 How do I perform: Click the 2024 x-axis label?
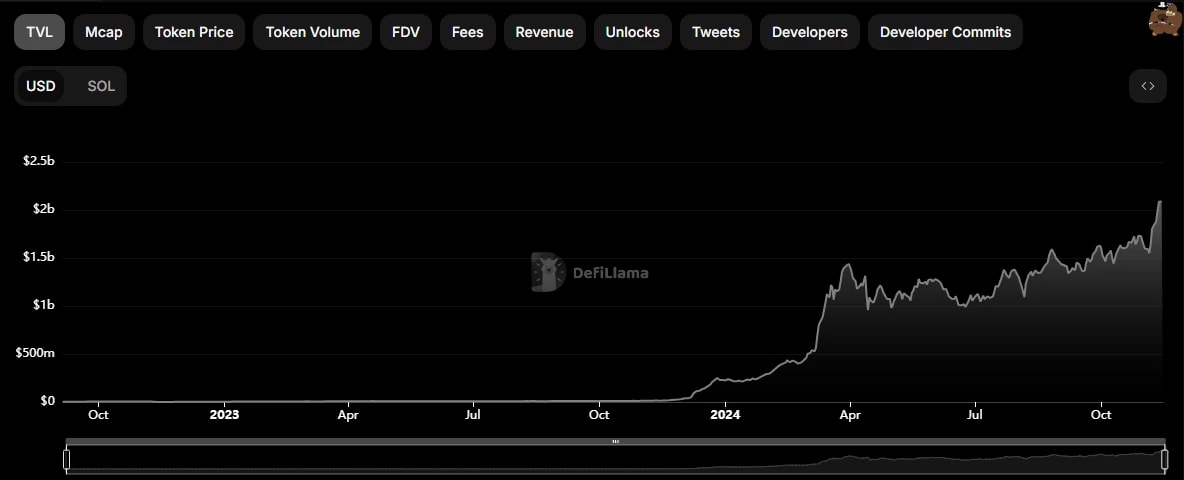(725, 415)
